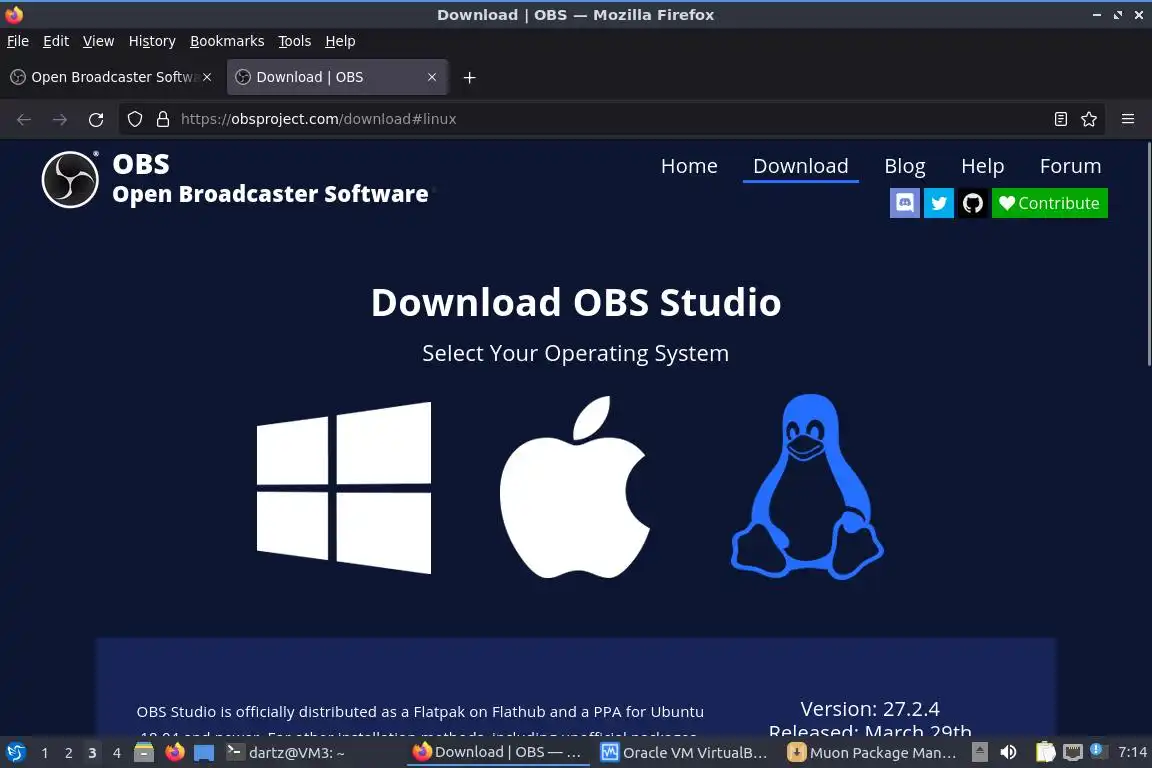Open the History menu
The width and height of the screenshot is (1152, 768).
[152, 41]
